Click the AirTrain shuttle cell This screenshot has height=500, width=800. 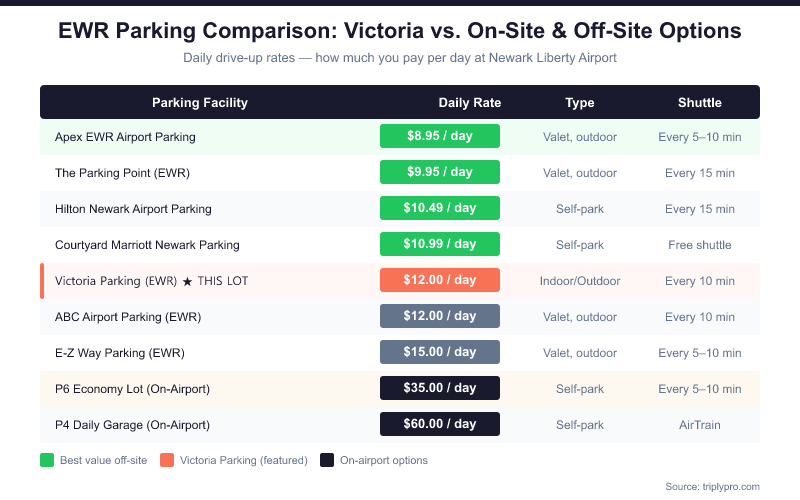click(x=699, y=425)
